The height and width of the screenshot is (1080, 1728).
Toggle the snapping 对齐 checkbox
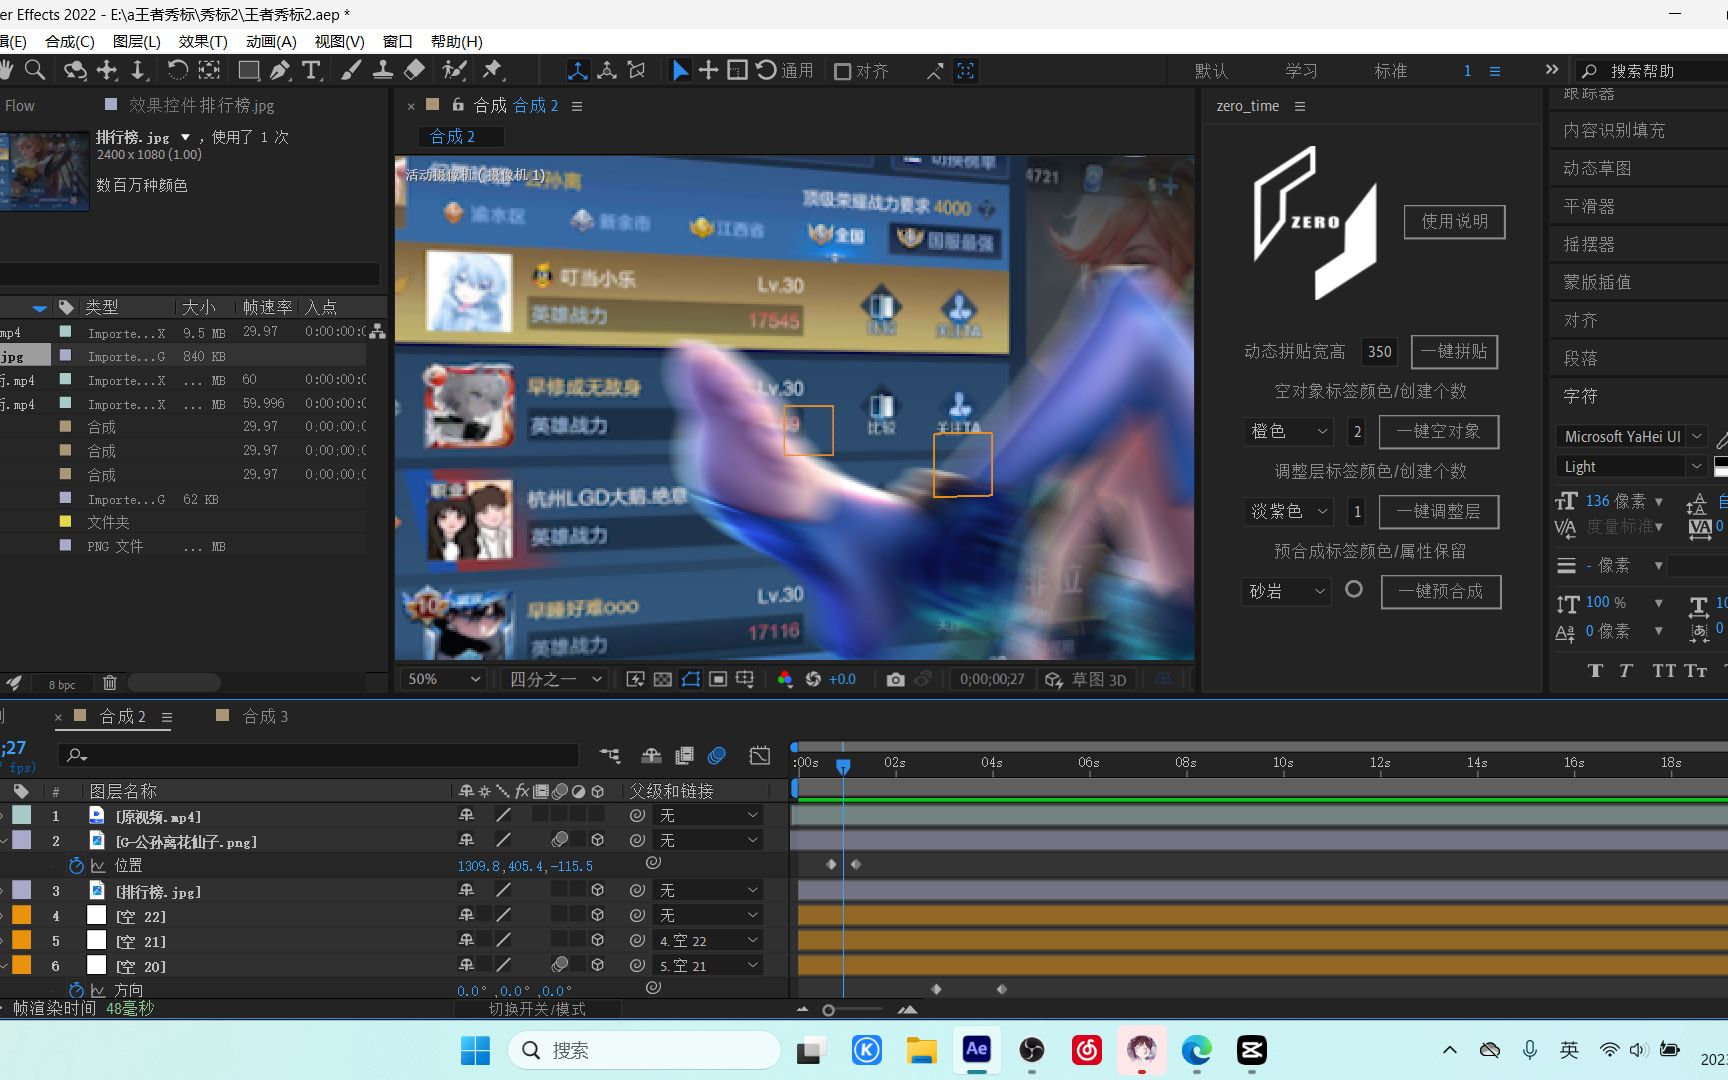tap(843, 71)
